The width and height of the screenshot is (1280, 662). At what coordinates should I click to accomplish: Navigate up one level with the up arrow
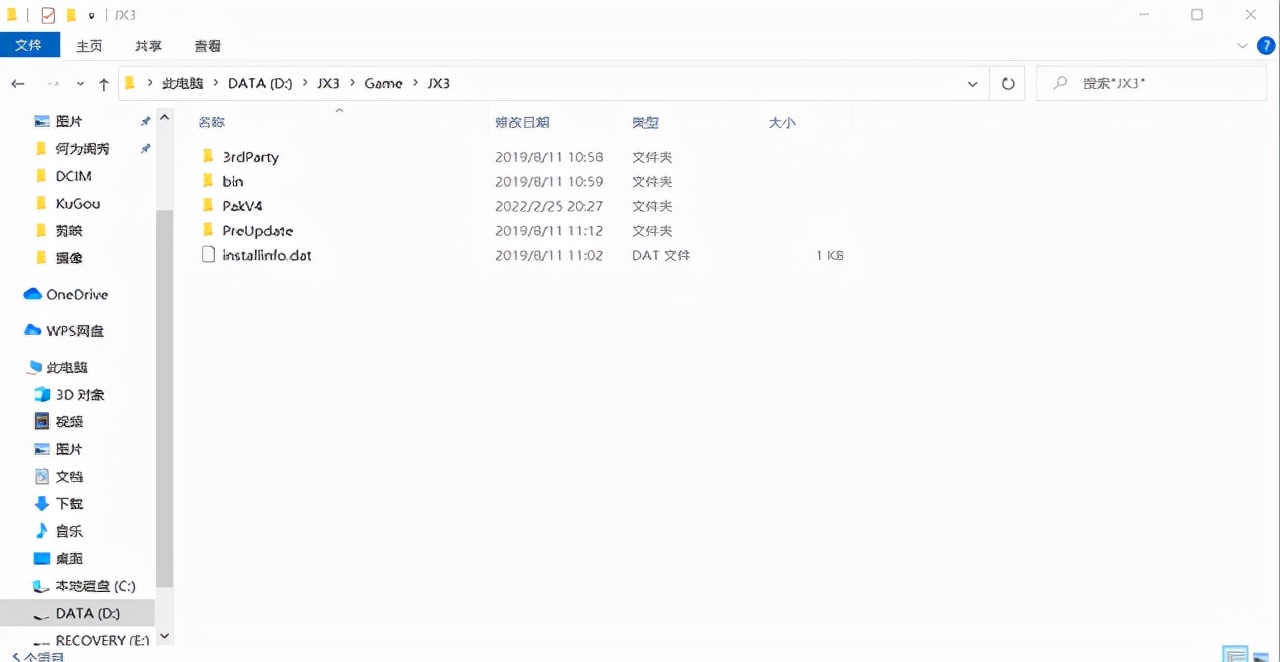tap(104, 84)
